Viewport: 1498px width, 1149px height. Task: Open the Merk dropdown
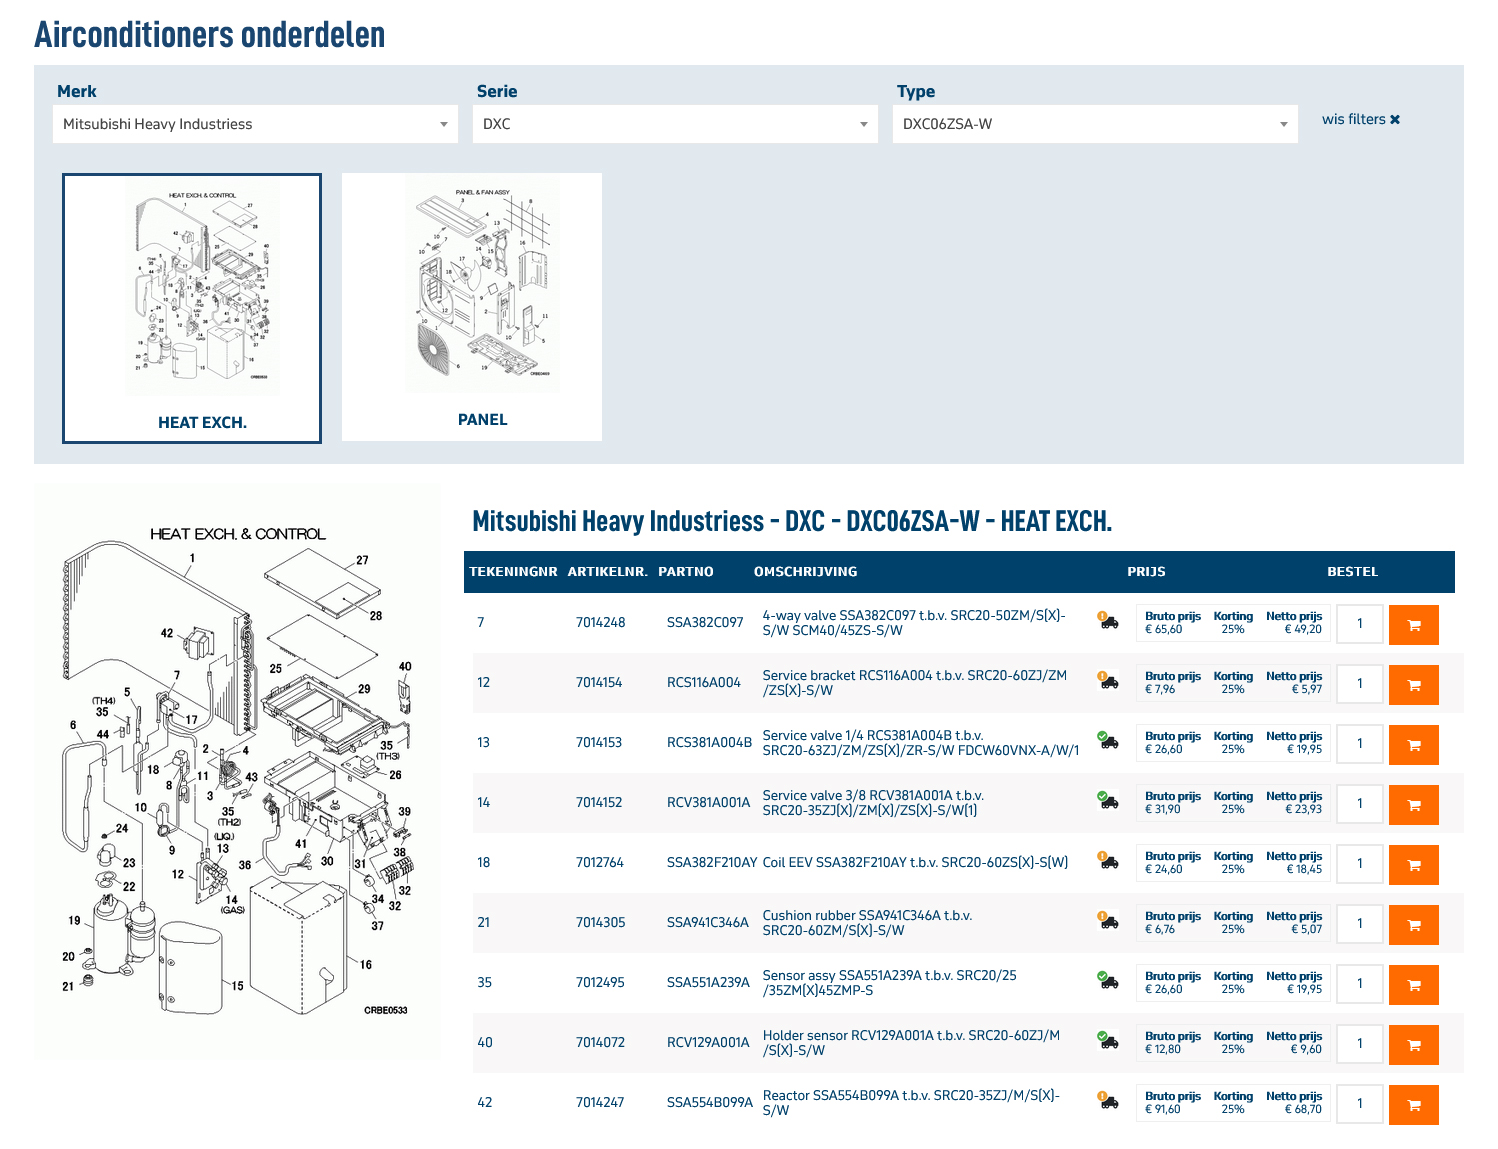pyautogui.click(x=255, y=124)
